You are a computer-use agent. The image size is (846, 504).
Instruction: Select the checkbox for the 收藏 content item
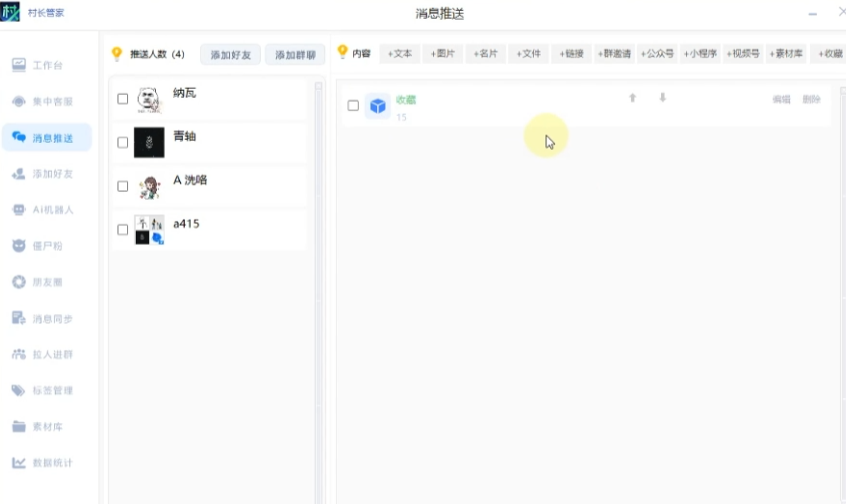353,105
